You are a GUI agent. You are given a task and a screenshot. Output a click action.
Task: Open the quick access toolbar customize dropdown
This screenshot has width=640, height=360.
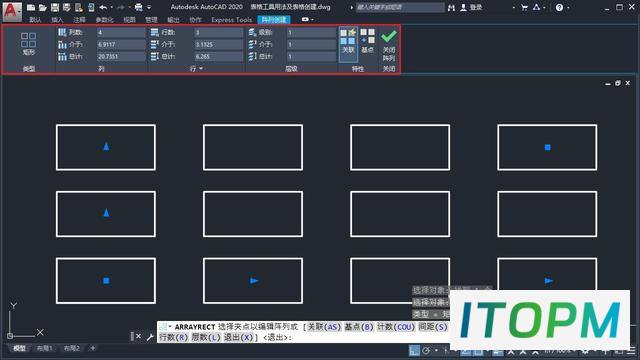coord(149,7)
